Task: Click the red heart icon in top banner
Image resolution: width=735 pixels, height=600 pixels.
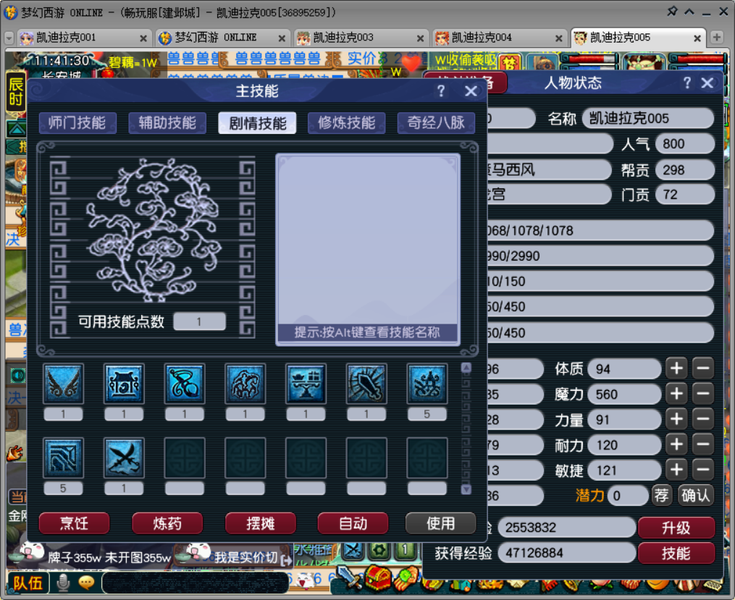Action: [412, 63]
